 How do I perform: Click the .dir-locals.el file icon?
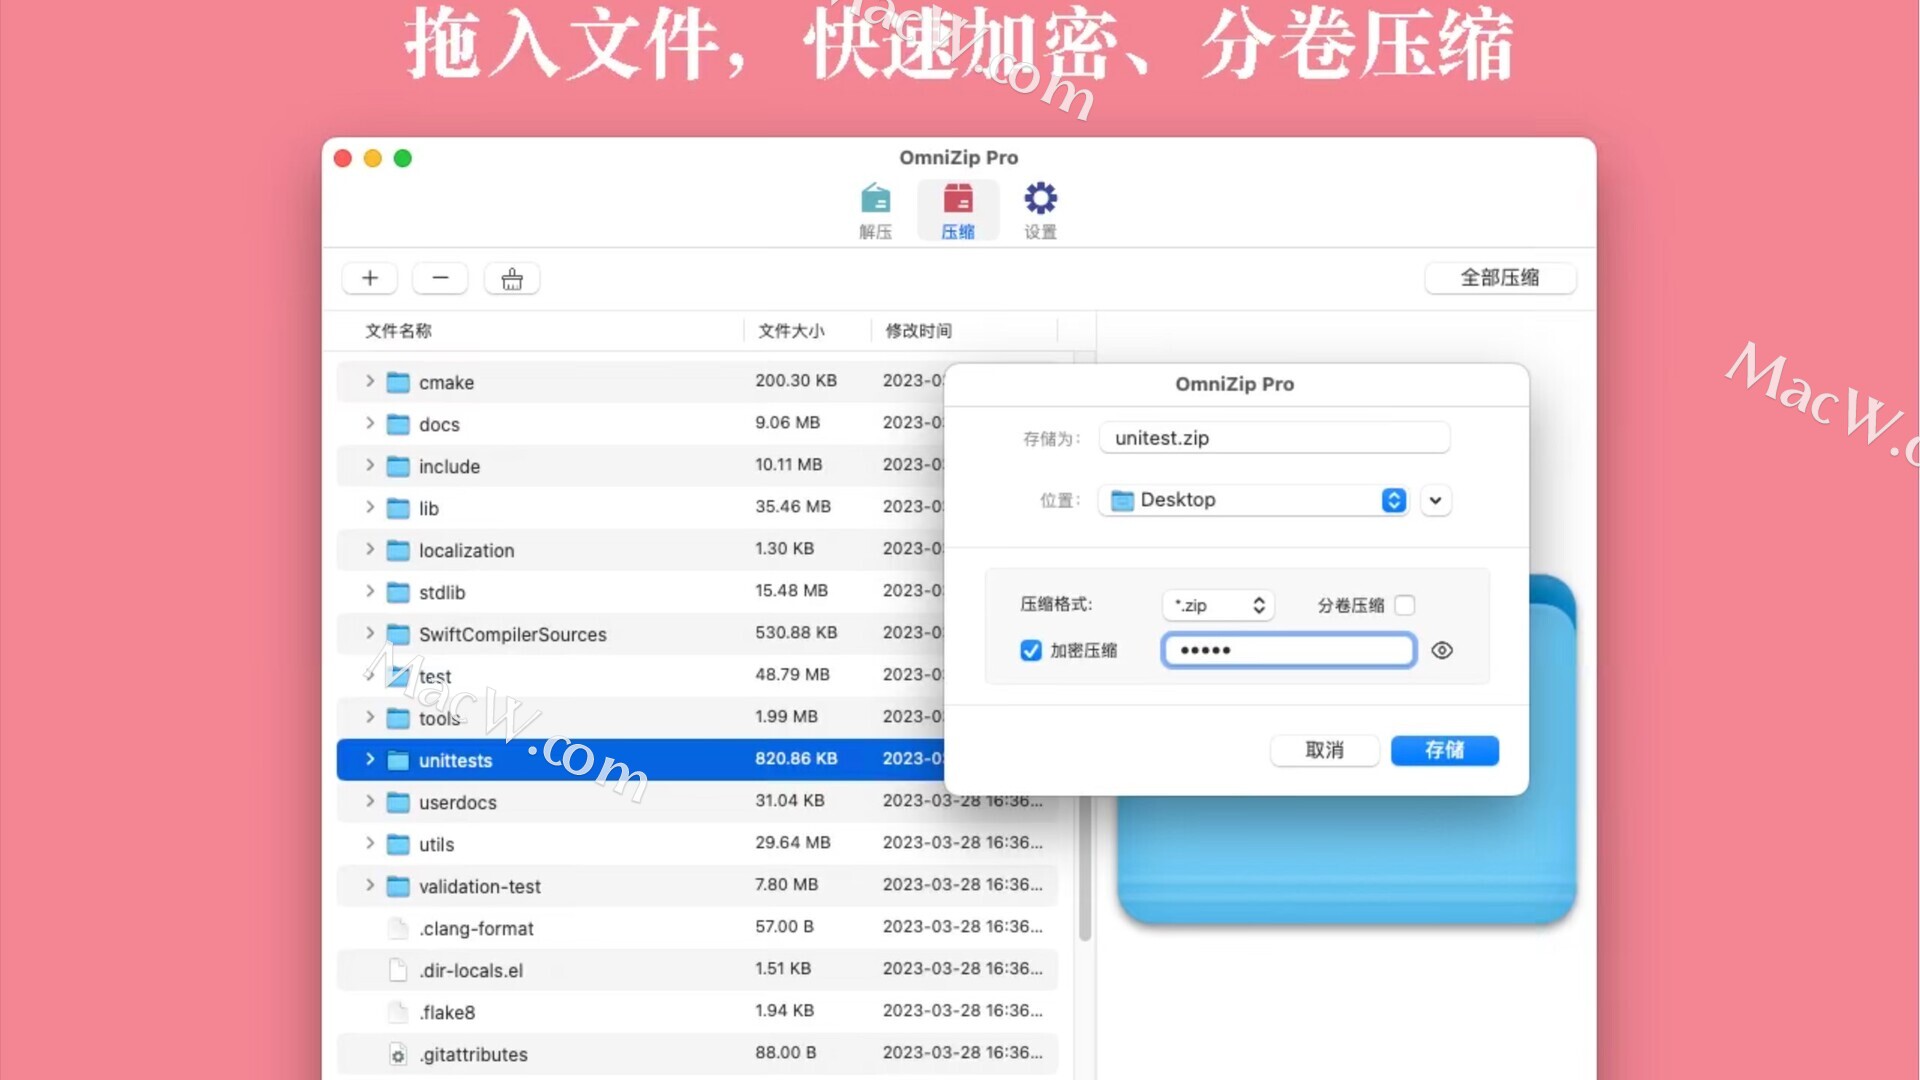(x=398, y=970)
